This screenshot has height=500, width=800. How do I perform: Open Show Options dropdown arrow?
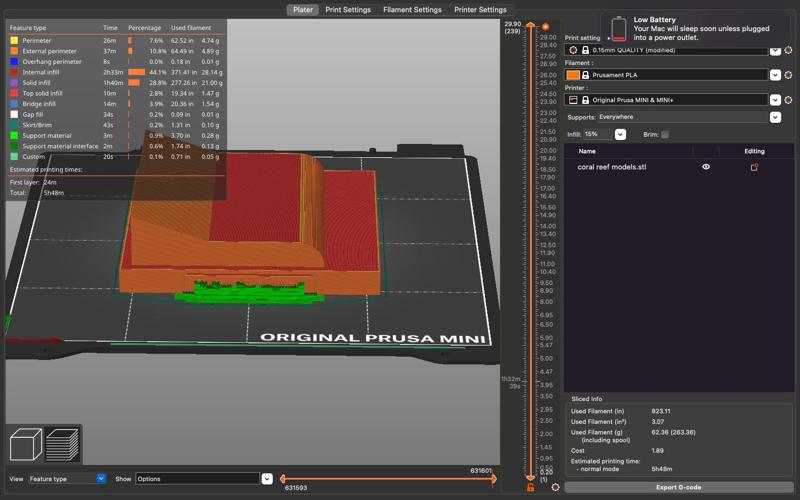coord(267,479)
